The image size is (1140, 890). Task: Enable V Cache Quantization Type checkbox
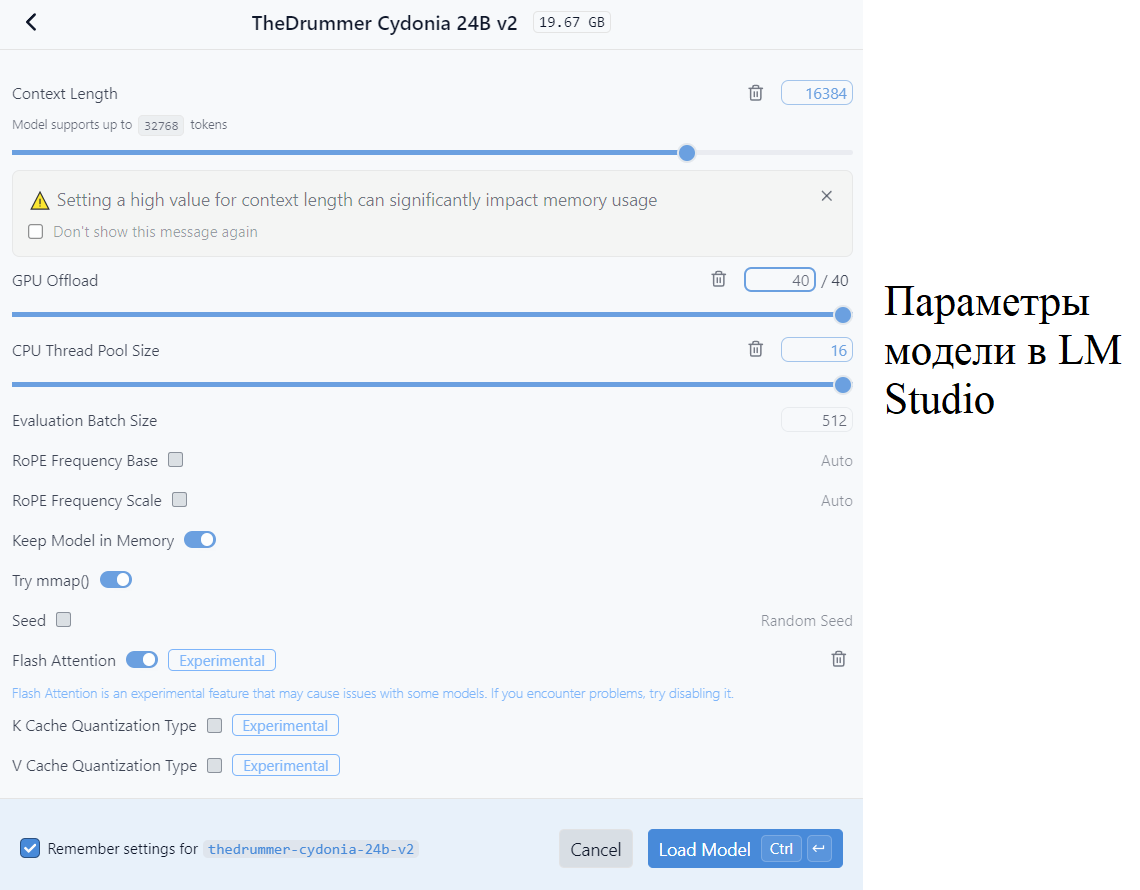(x=214, y=765)
